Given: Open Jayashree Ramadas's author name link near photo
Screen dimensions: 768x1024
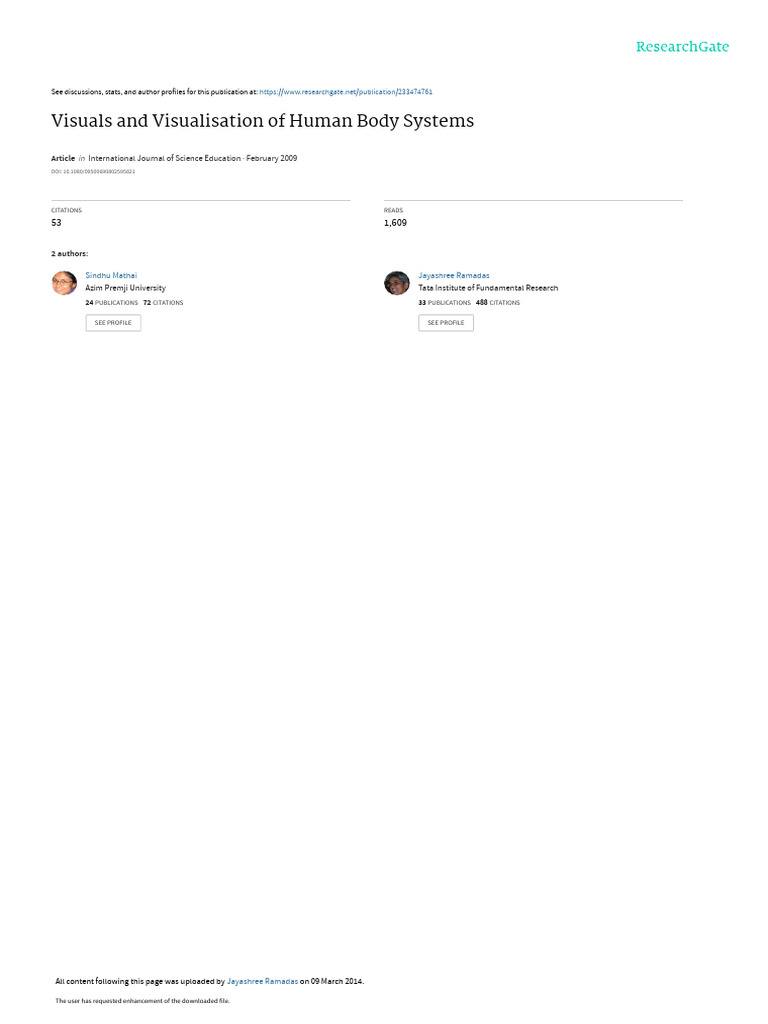Looking at the screenshot, I should point(454,276).
